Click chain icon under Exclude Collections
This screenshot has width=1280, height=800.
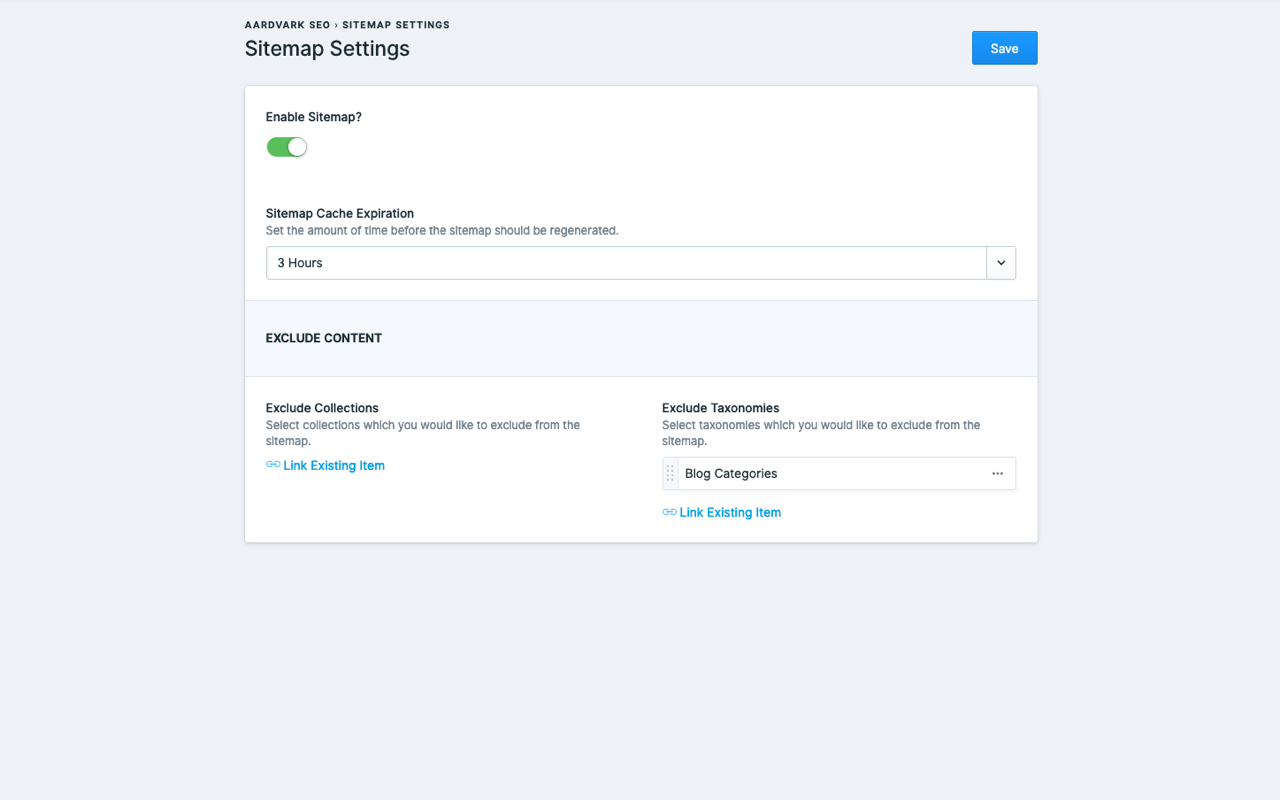tap(273, 465)
